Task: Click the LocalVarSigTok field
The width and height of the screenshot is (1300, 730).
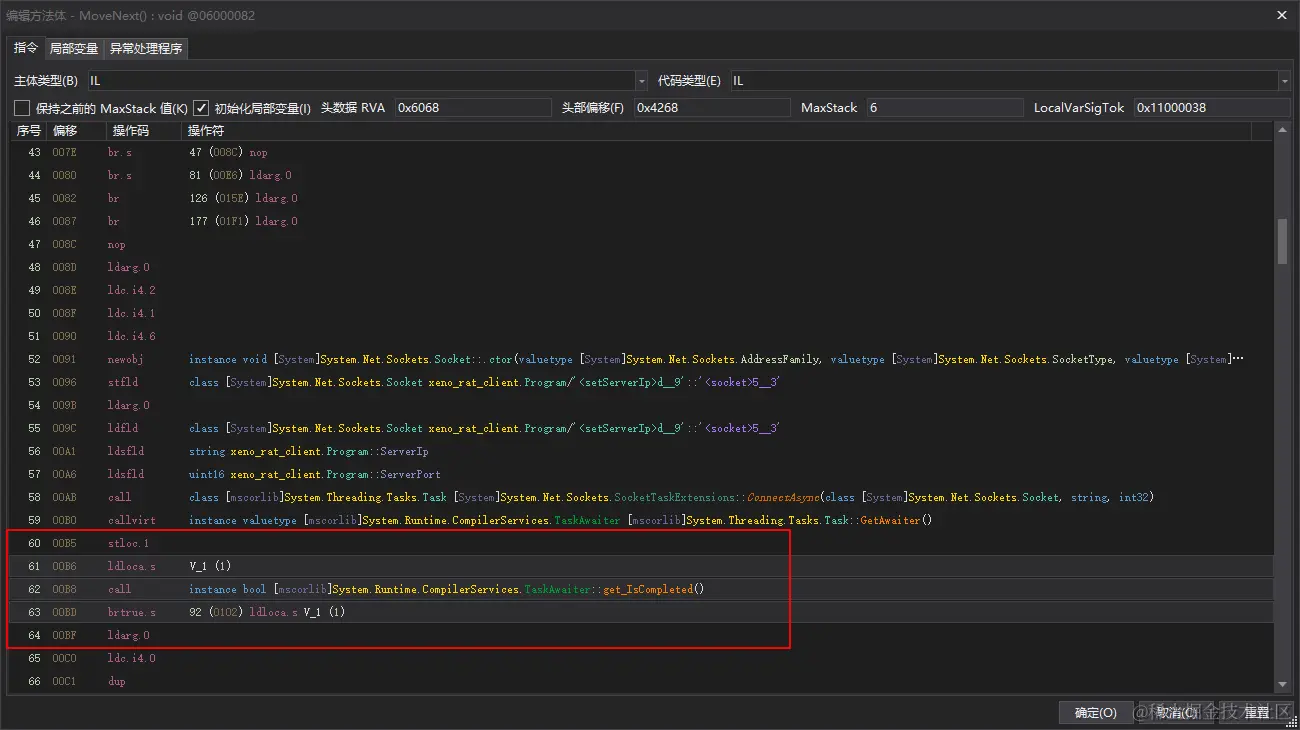Action: 1212,108
